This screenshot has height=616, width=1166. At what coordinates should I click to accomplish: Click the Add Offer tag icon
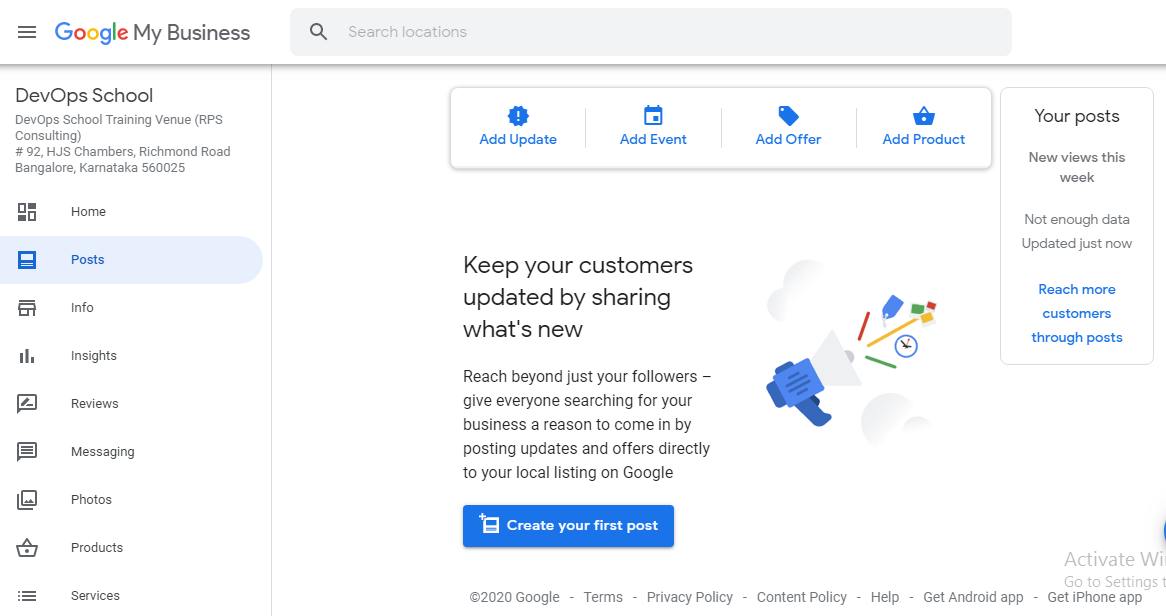(788, 115)
